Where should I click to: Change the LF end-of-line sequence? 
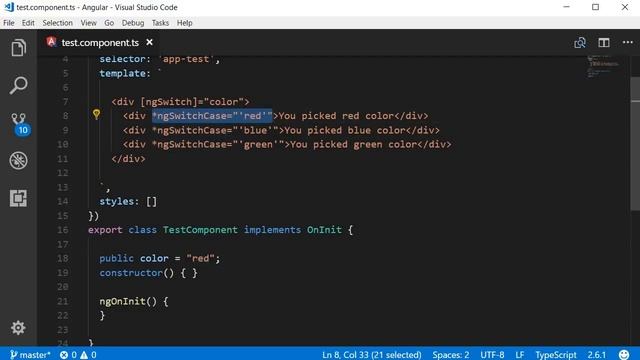[x=520, y=354]
